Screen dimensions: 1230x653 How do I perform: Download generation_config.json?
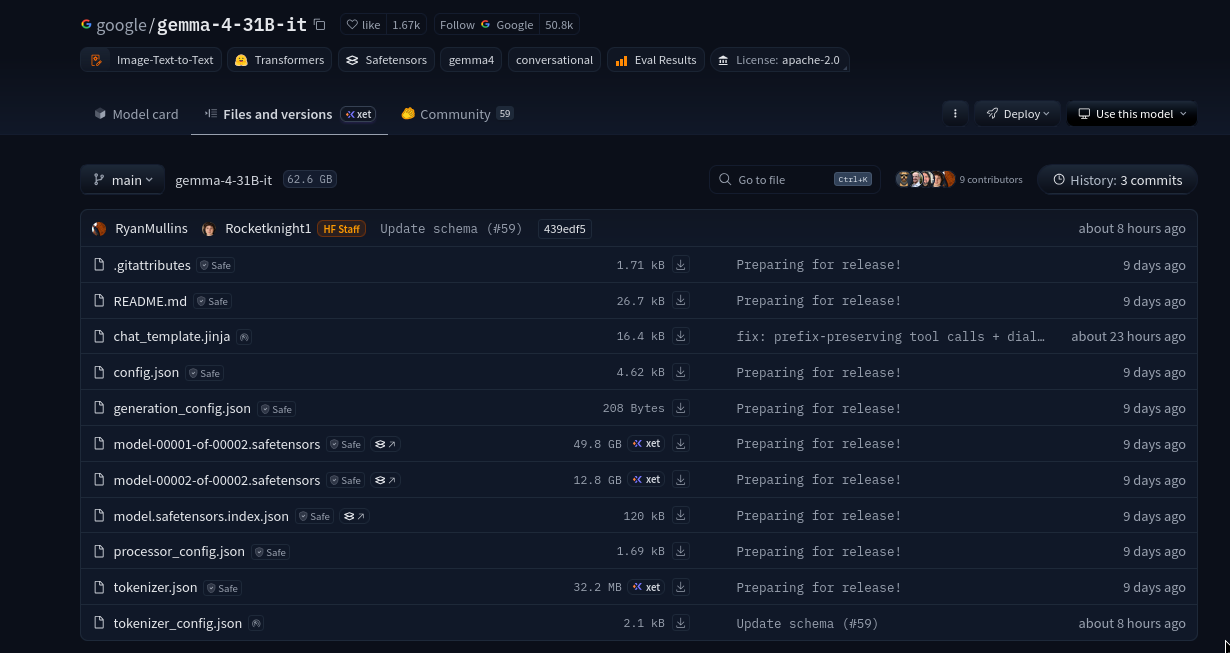(x=681, y=408)
